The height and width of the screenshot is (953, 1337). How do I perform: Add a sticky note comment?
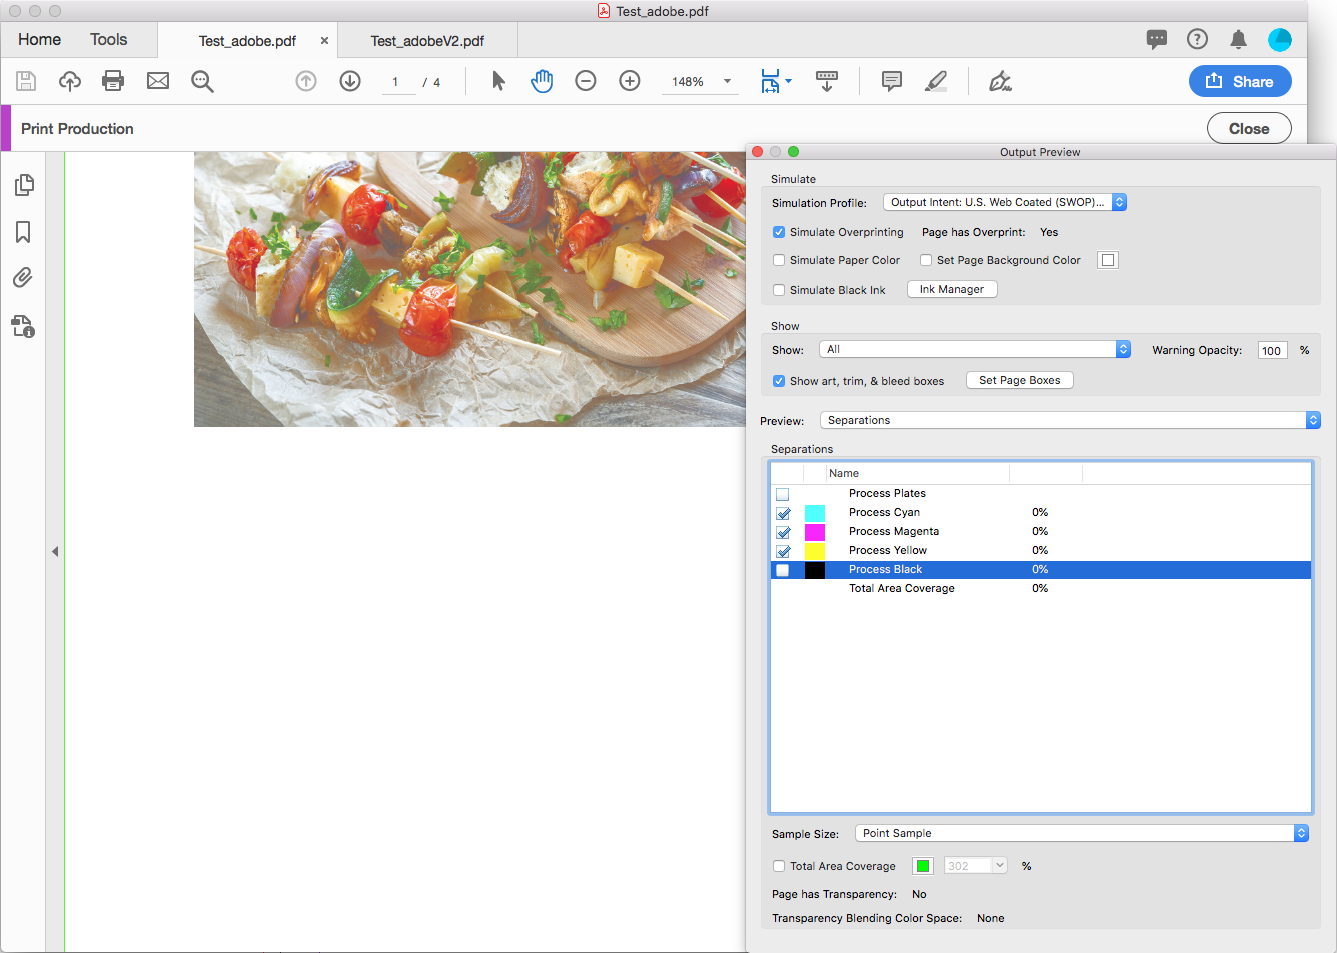point(892,81)
